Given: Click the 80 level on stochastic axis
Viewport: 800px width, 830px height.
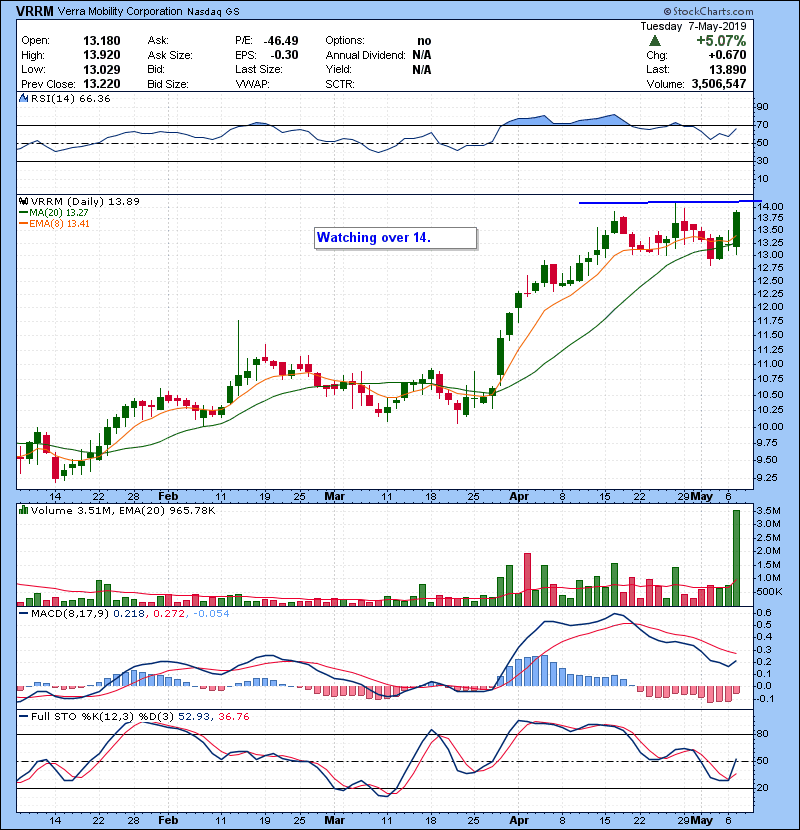Looking at the screenshot, I should coord(762,735).
